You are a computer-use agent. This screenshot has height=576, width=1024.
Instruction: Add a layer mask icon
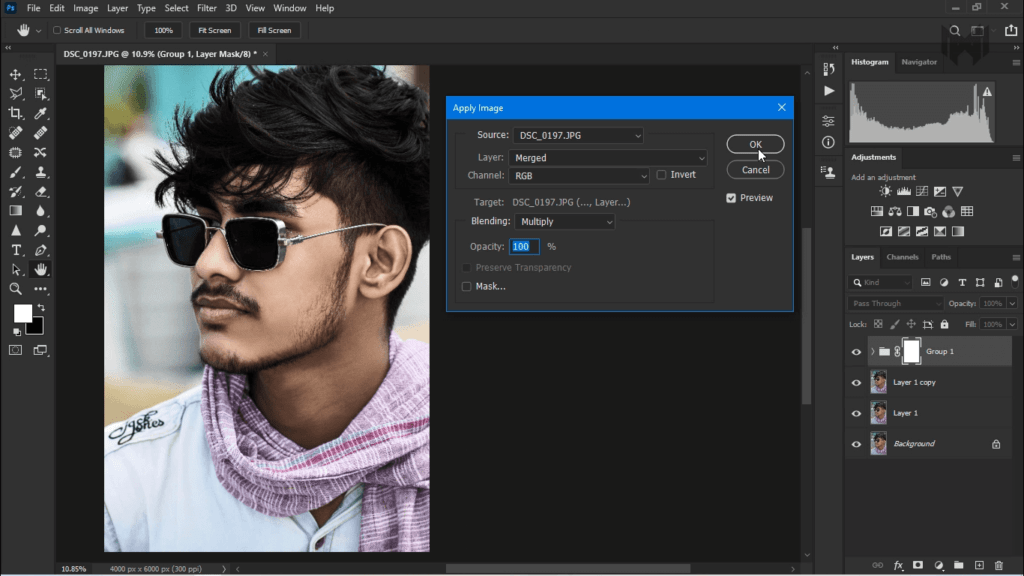click(x=918, y=565)
